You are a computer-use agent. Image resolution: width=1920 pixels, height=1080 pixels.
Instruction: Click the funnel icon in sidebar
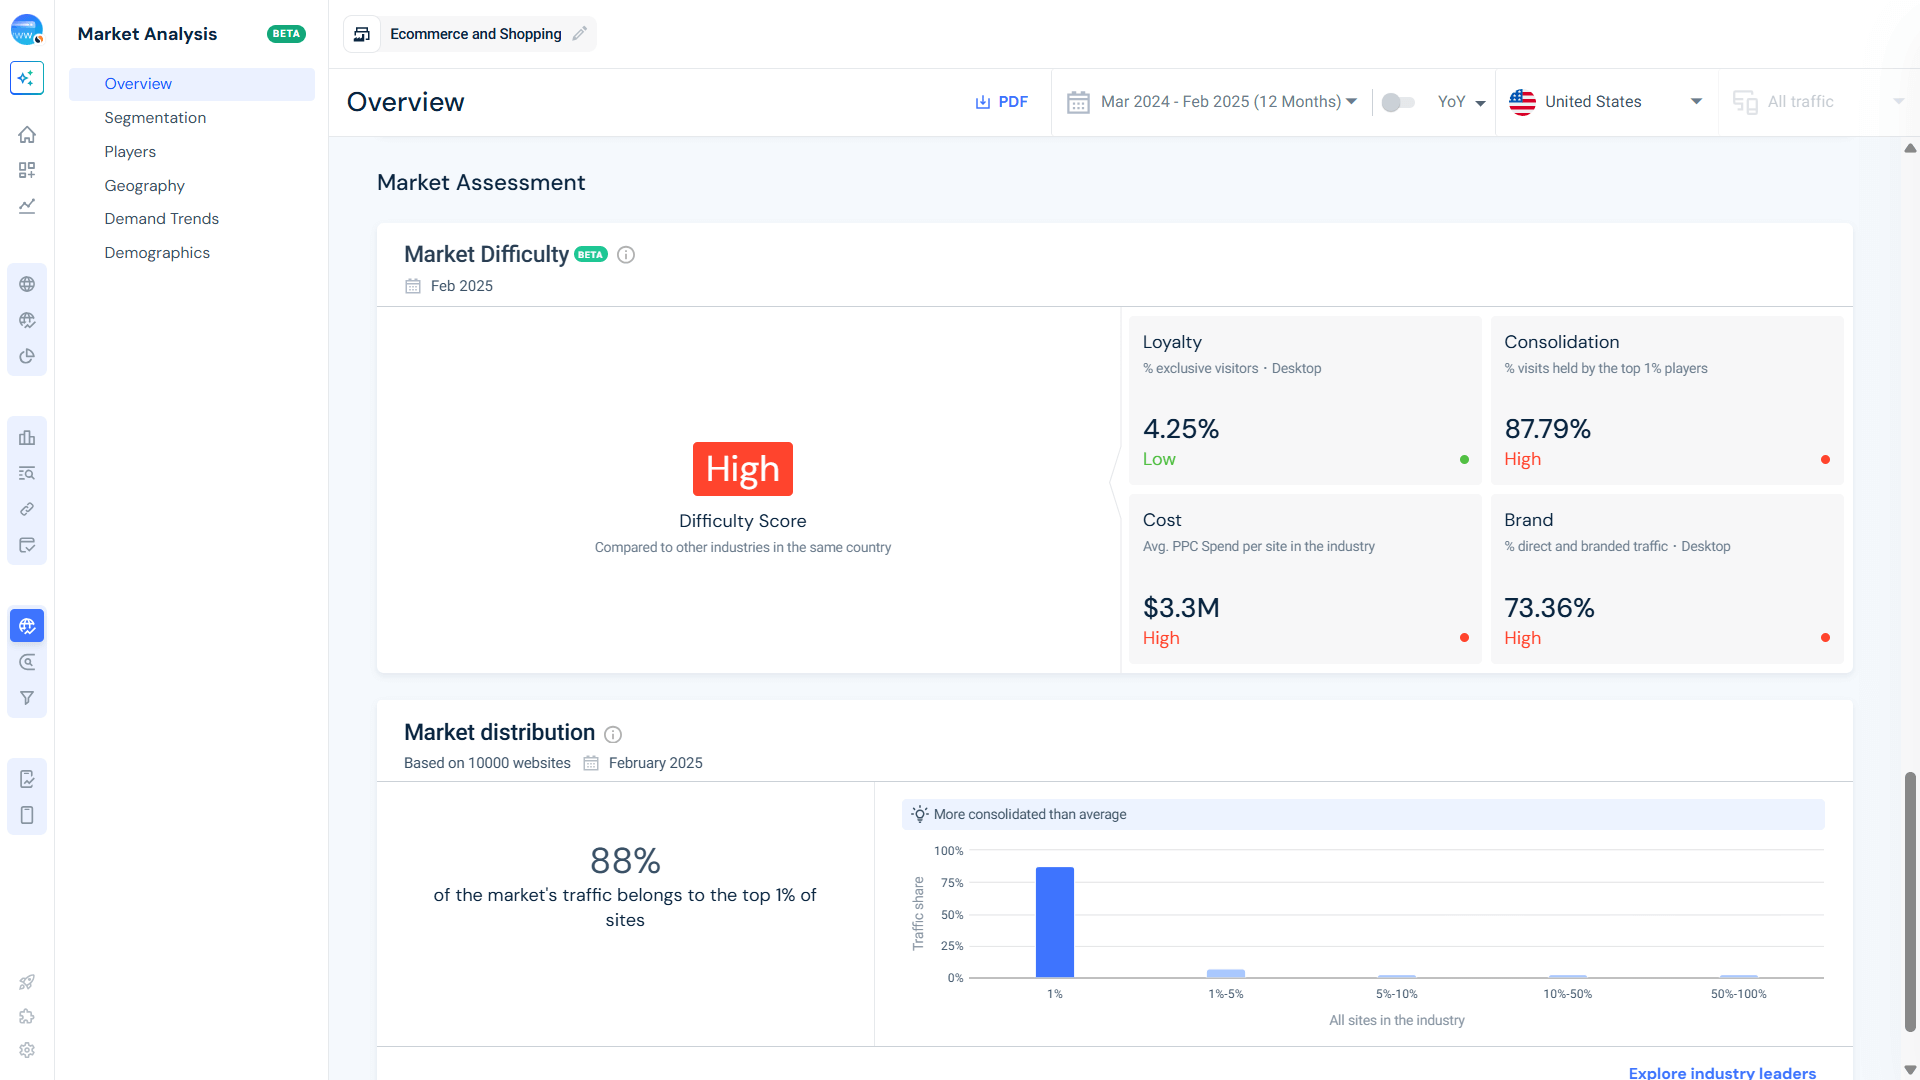tap(27, 698)
